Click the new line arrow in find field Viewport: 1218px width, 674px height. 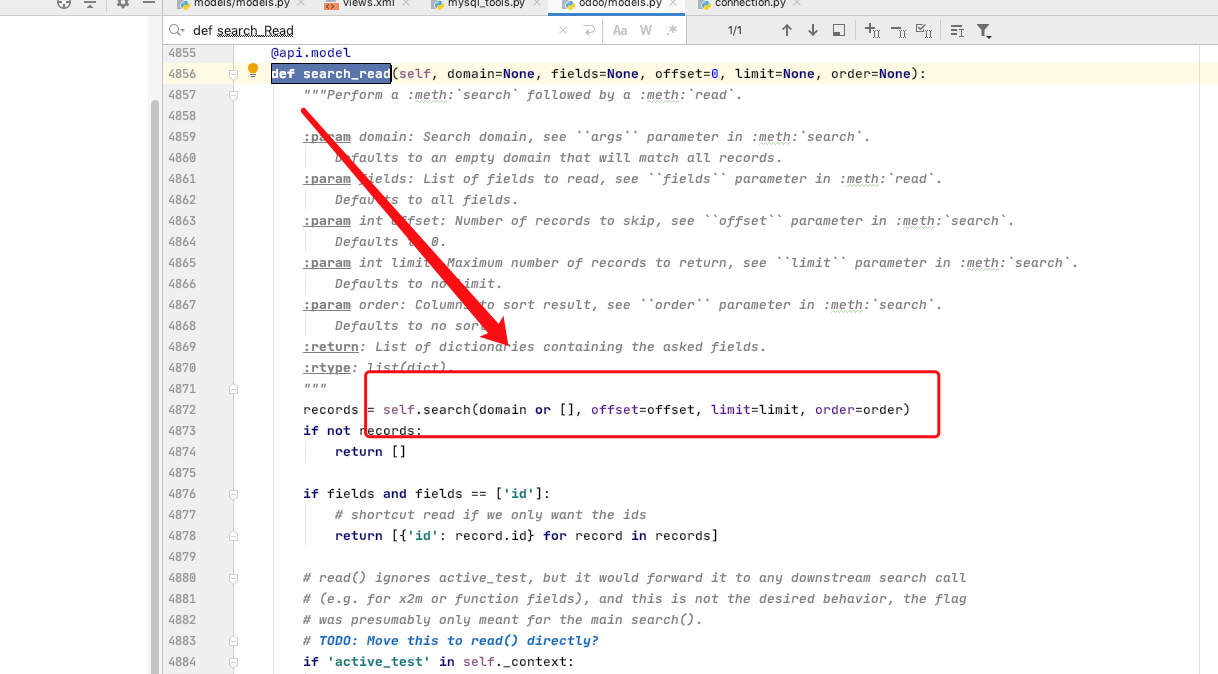point(589,31)
